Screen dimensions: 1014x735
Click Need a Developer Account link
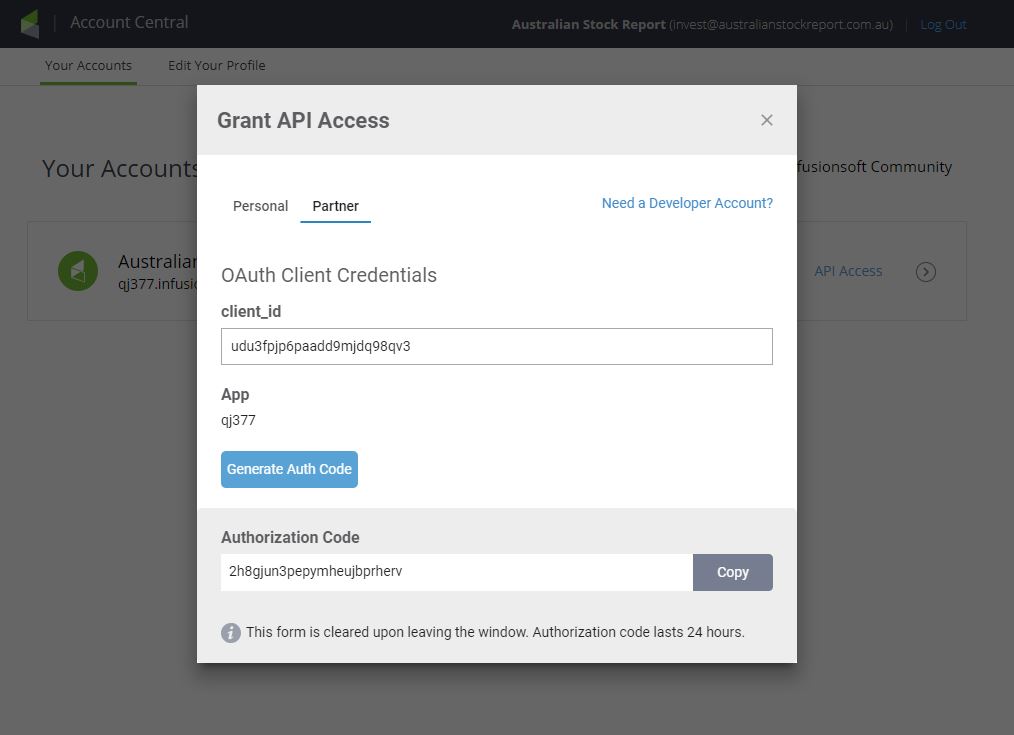[x=687, y=203]
